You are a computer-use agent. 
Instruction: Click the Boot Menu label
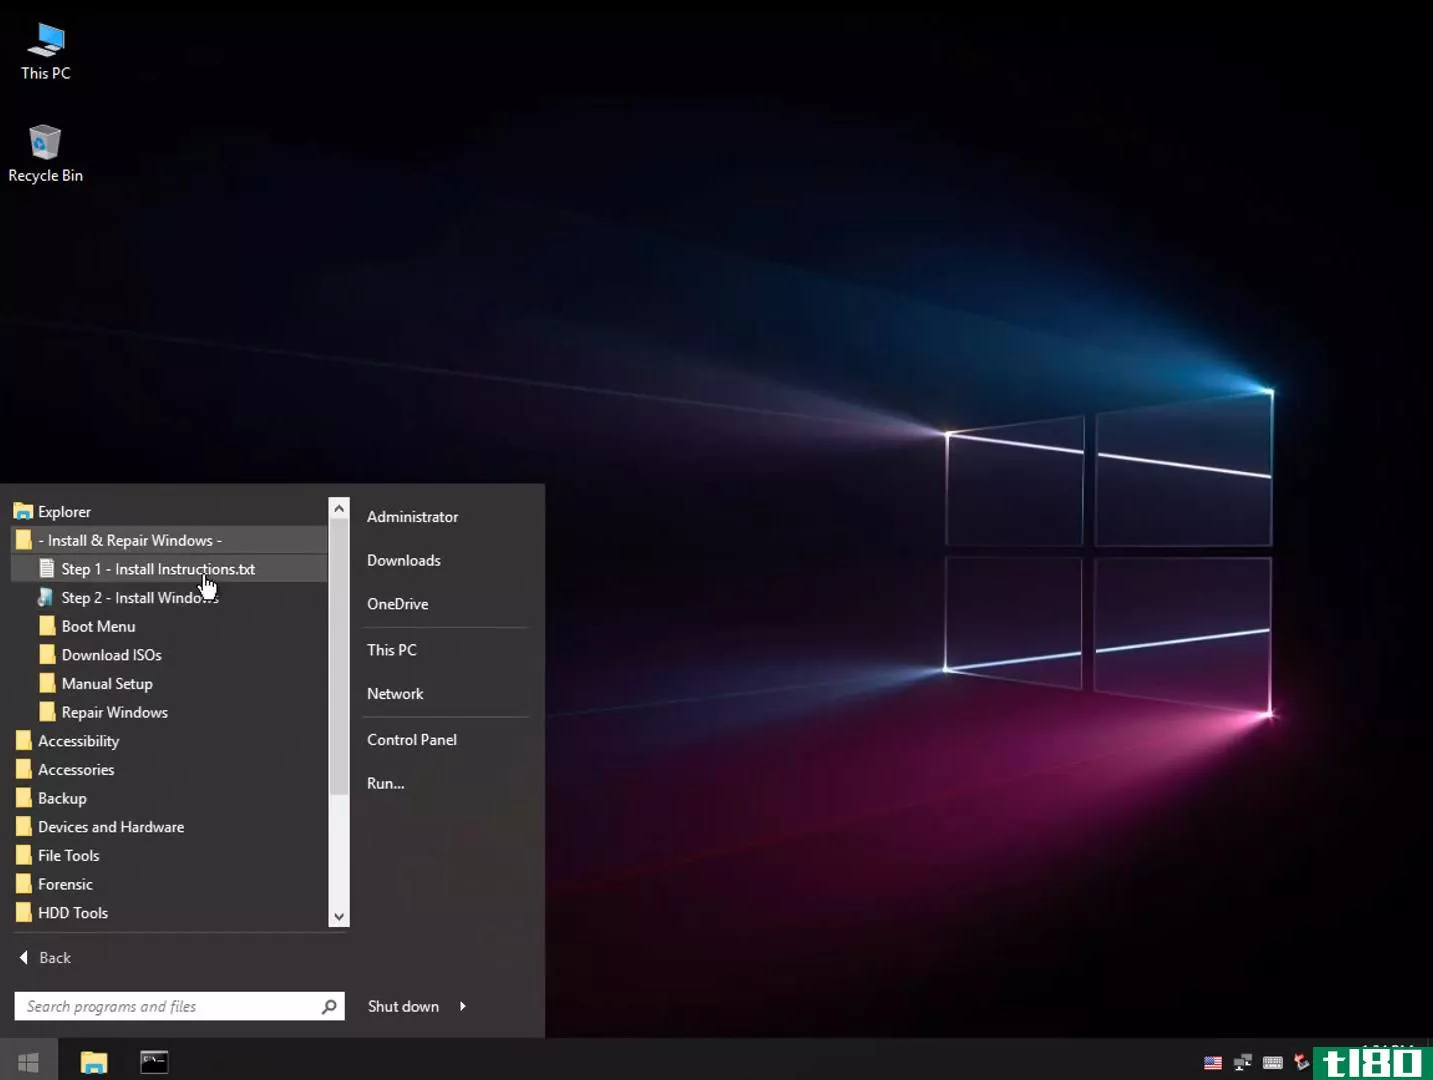(98, 626)
